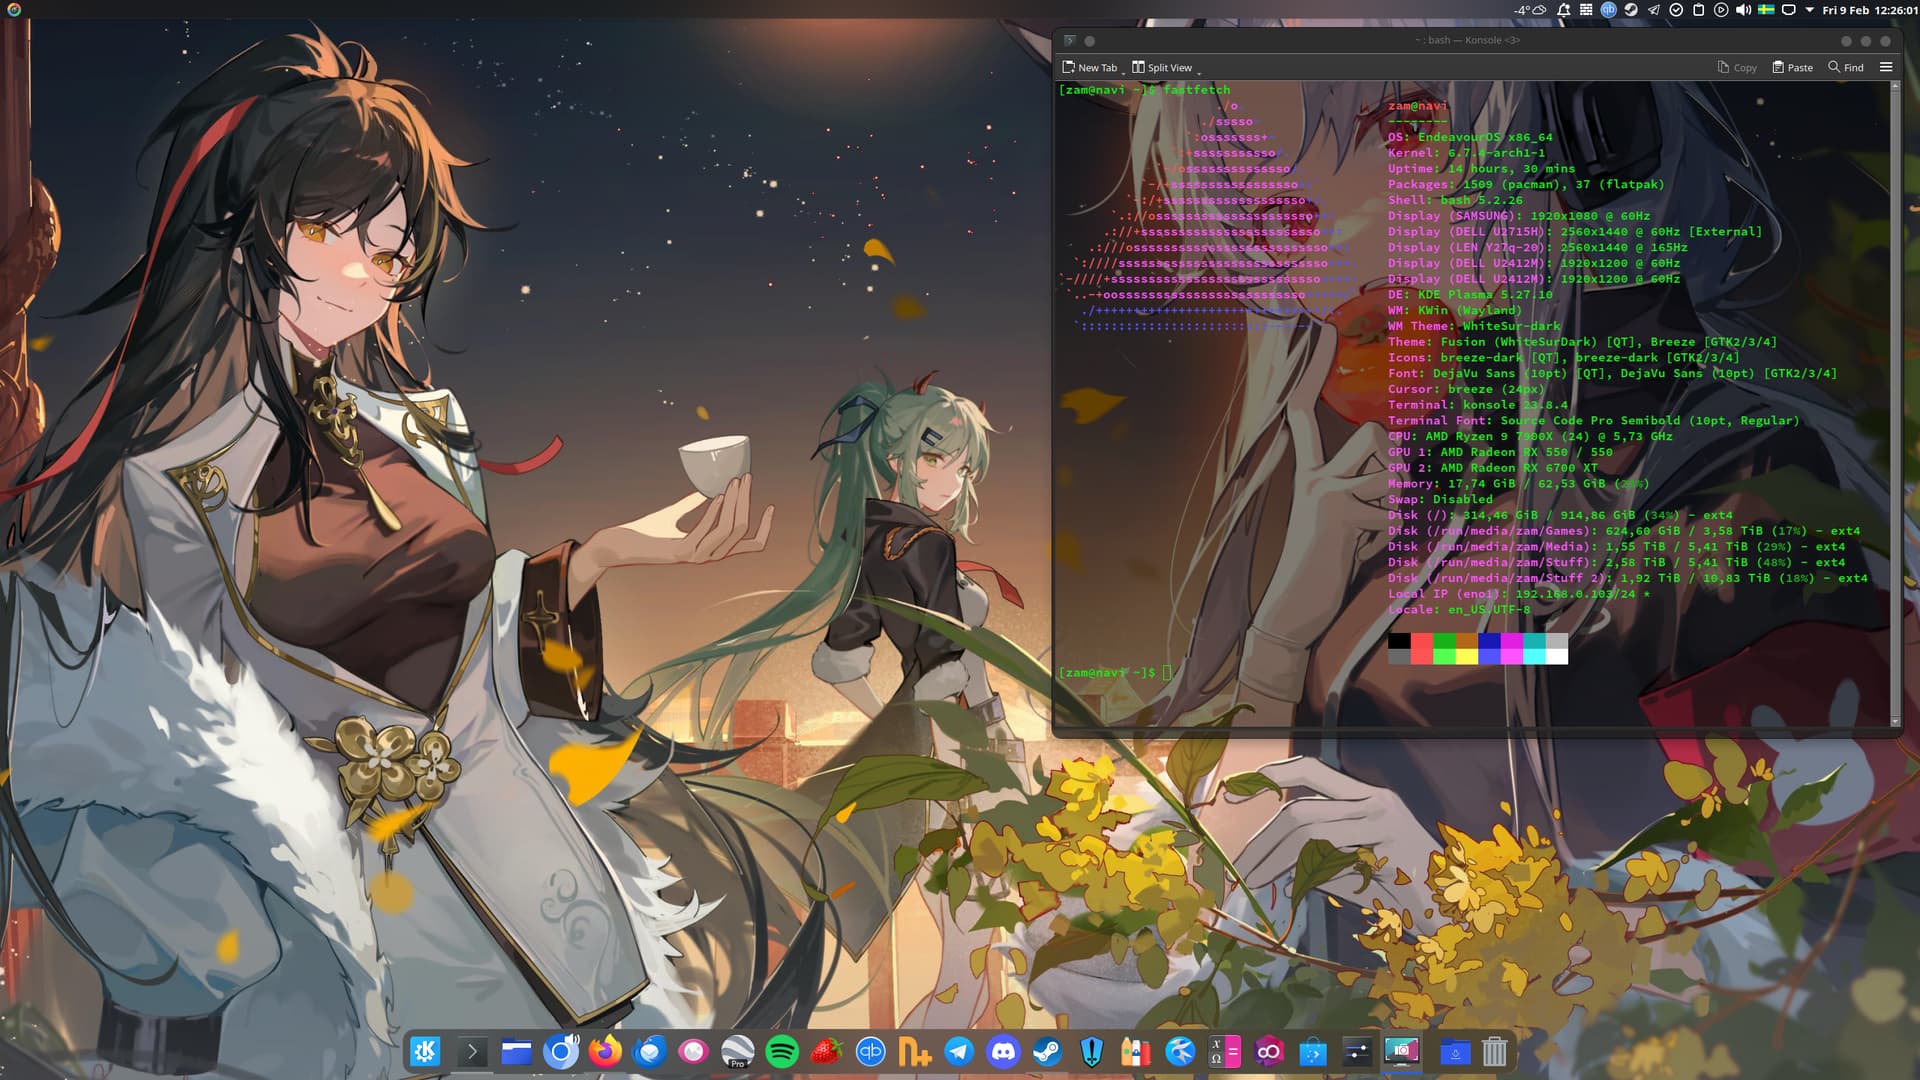This screenshot has height=1080, width=1920.
Task: Click Split View in Konsole toolbar
Action: click(1161, 67)
